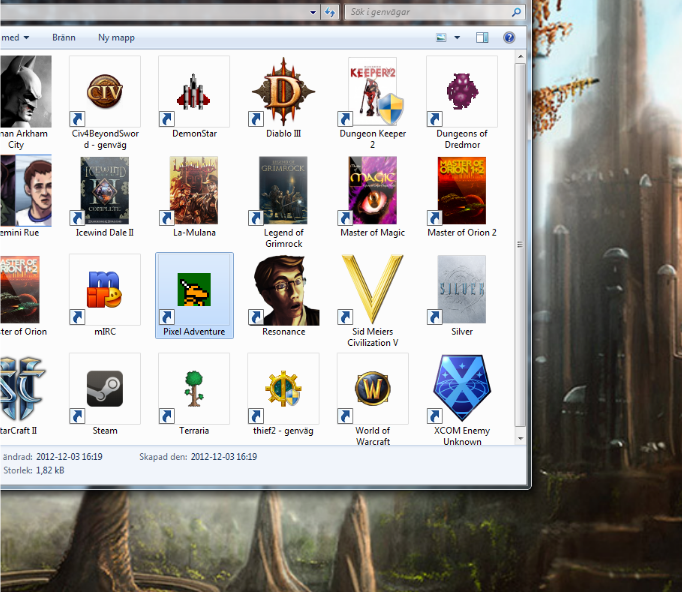Select the Terraria shortcut icon

click(x=194, y=388)
